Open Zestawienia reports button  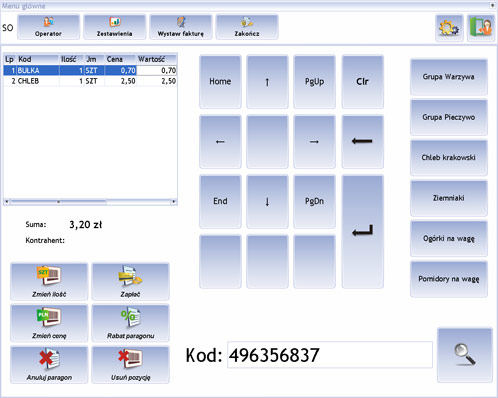pos(114,27)
